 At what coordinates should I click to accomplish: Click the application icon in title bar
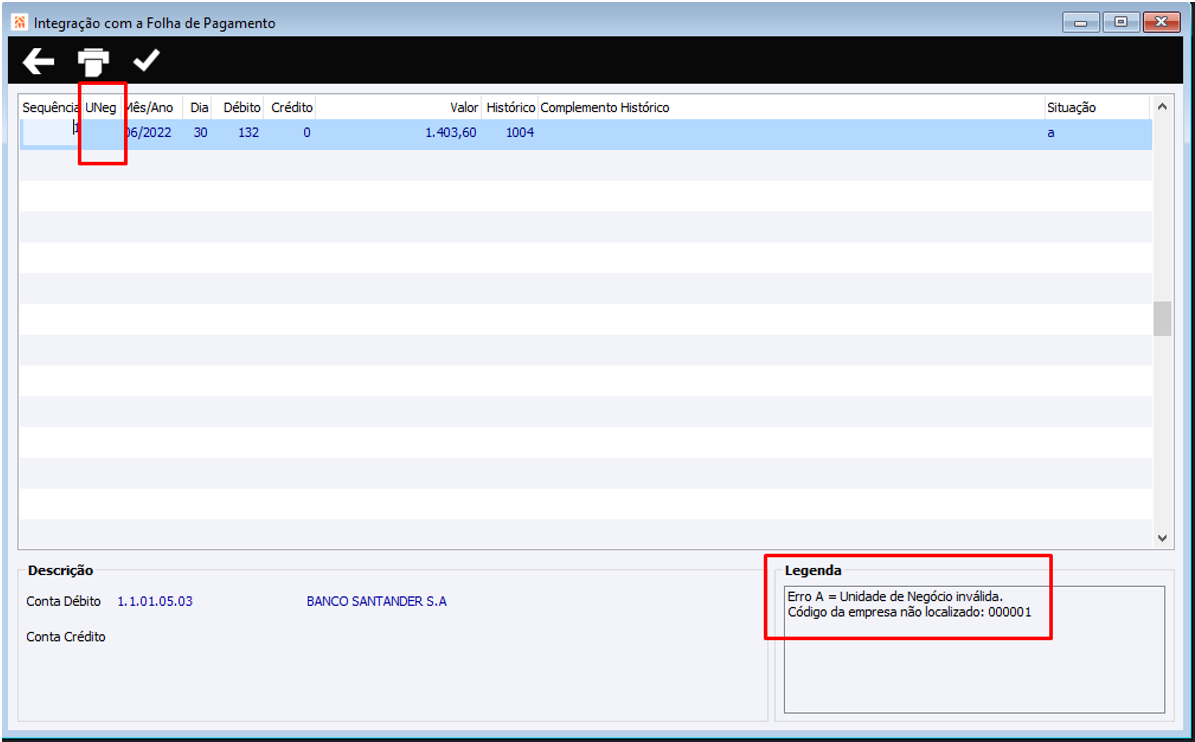(20, 22)
